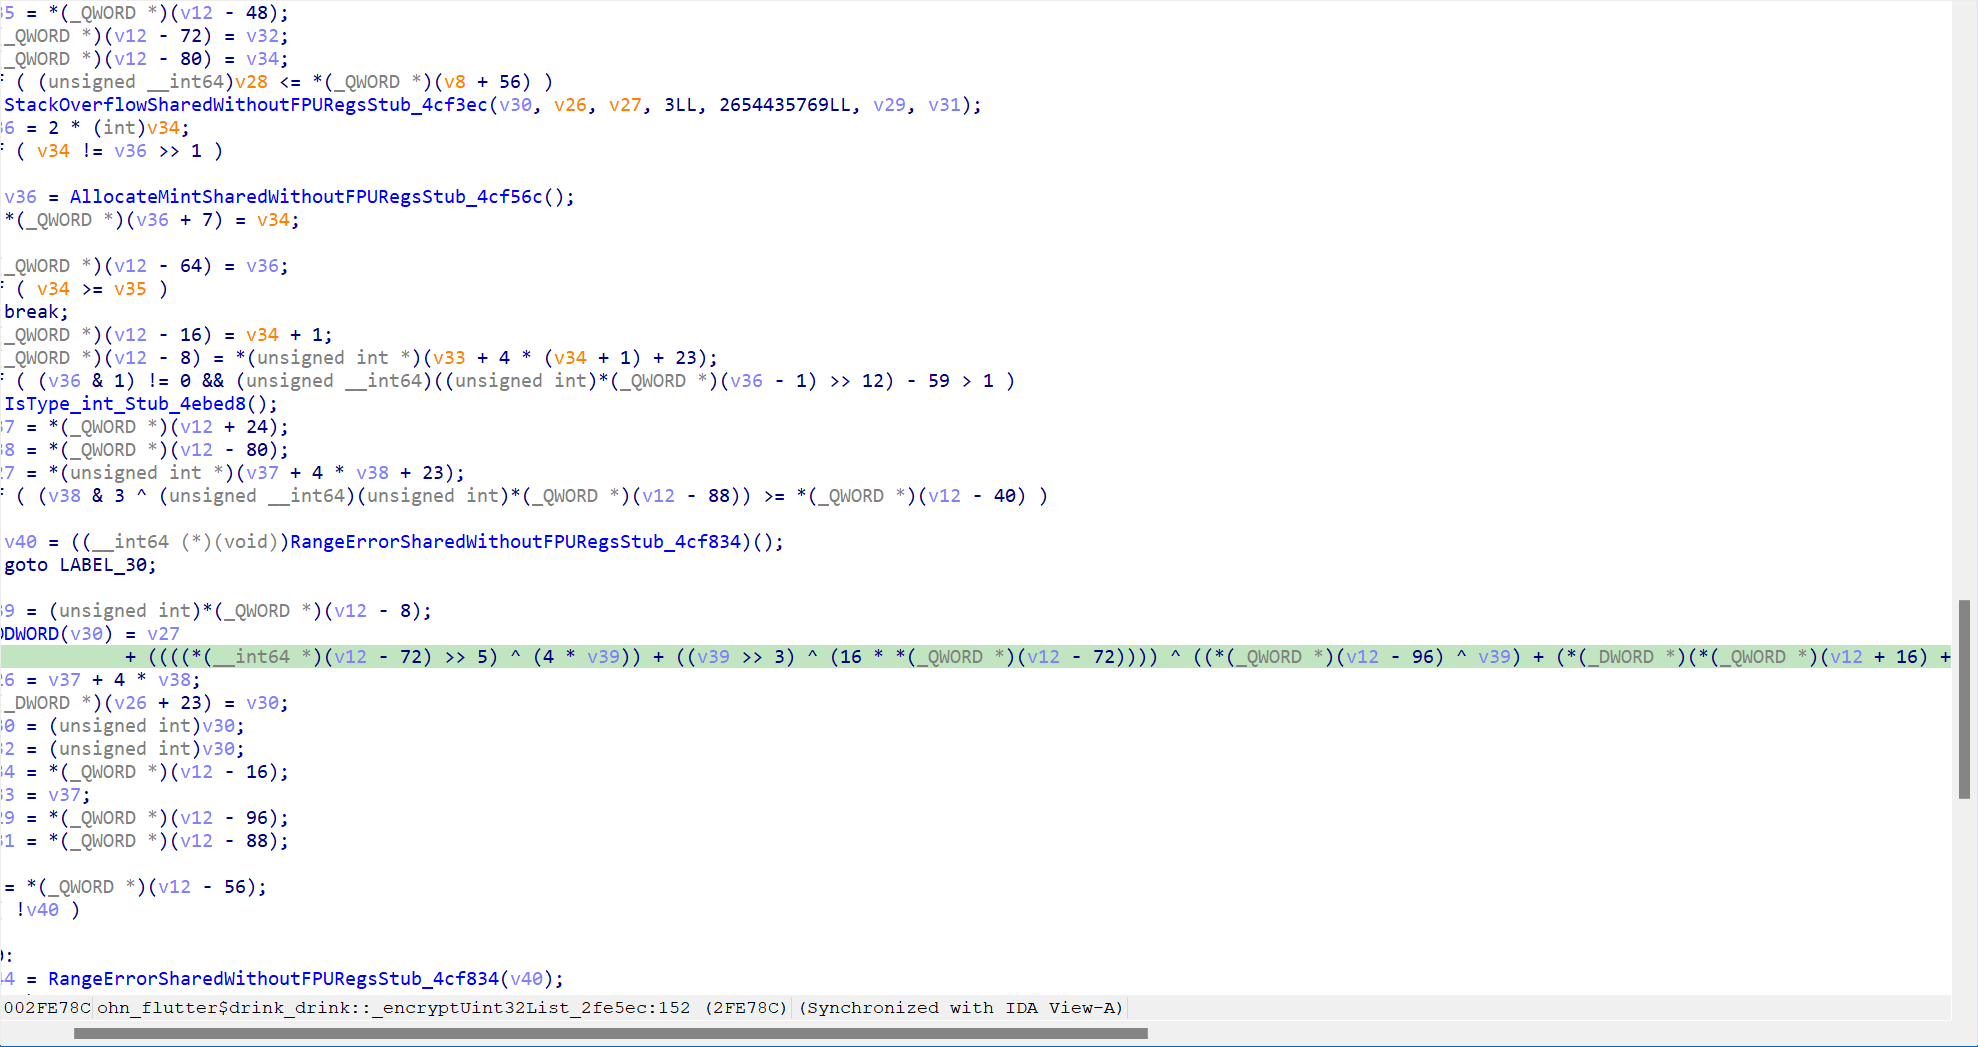
Task: Click v40 in the '(__int64 (*)(void))' cast line
Action: pos(20,542)
